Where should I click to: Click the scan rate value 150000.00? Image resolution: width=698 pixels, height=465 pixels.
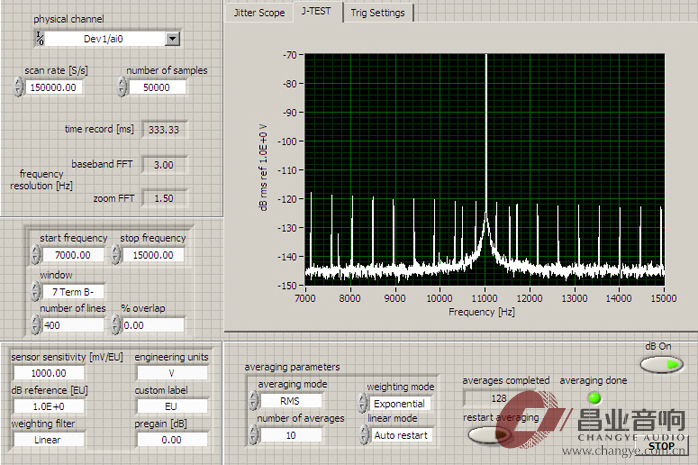53,87
